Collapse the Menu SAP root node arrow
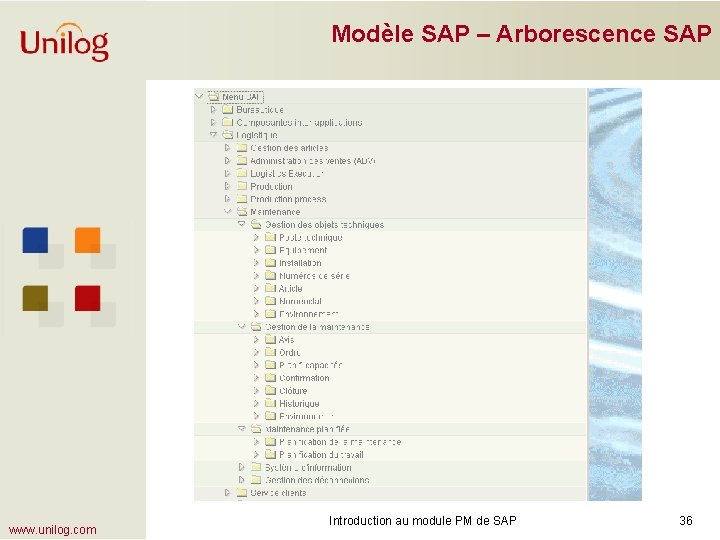The image size is (720, 540). click(x=199, y=96)
